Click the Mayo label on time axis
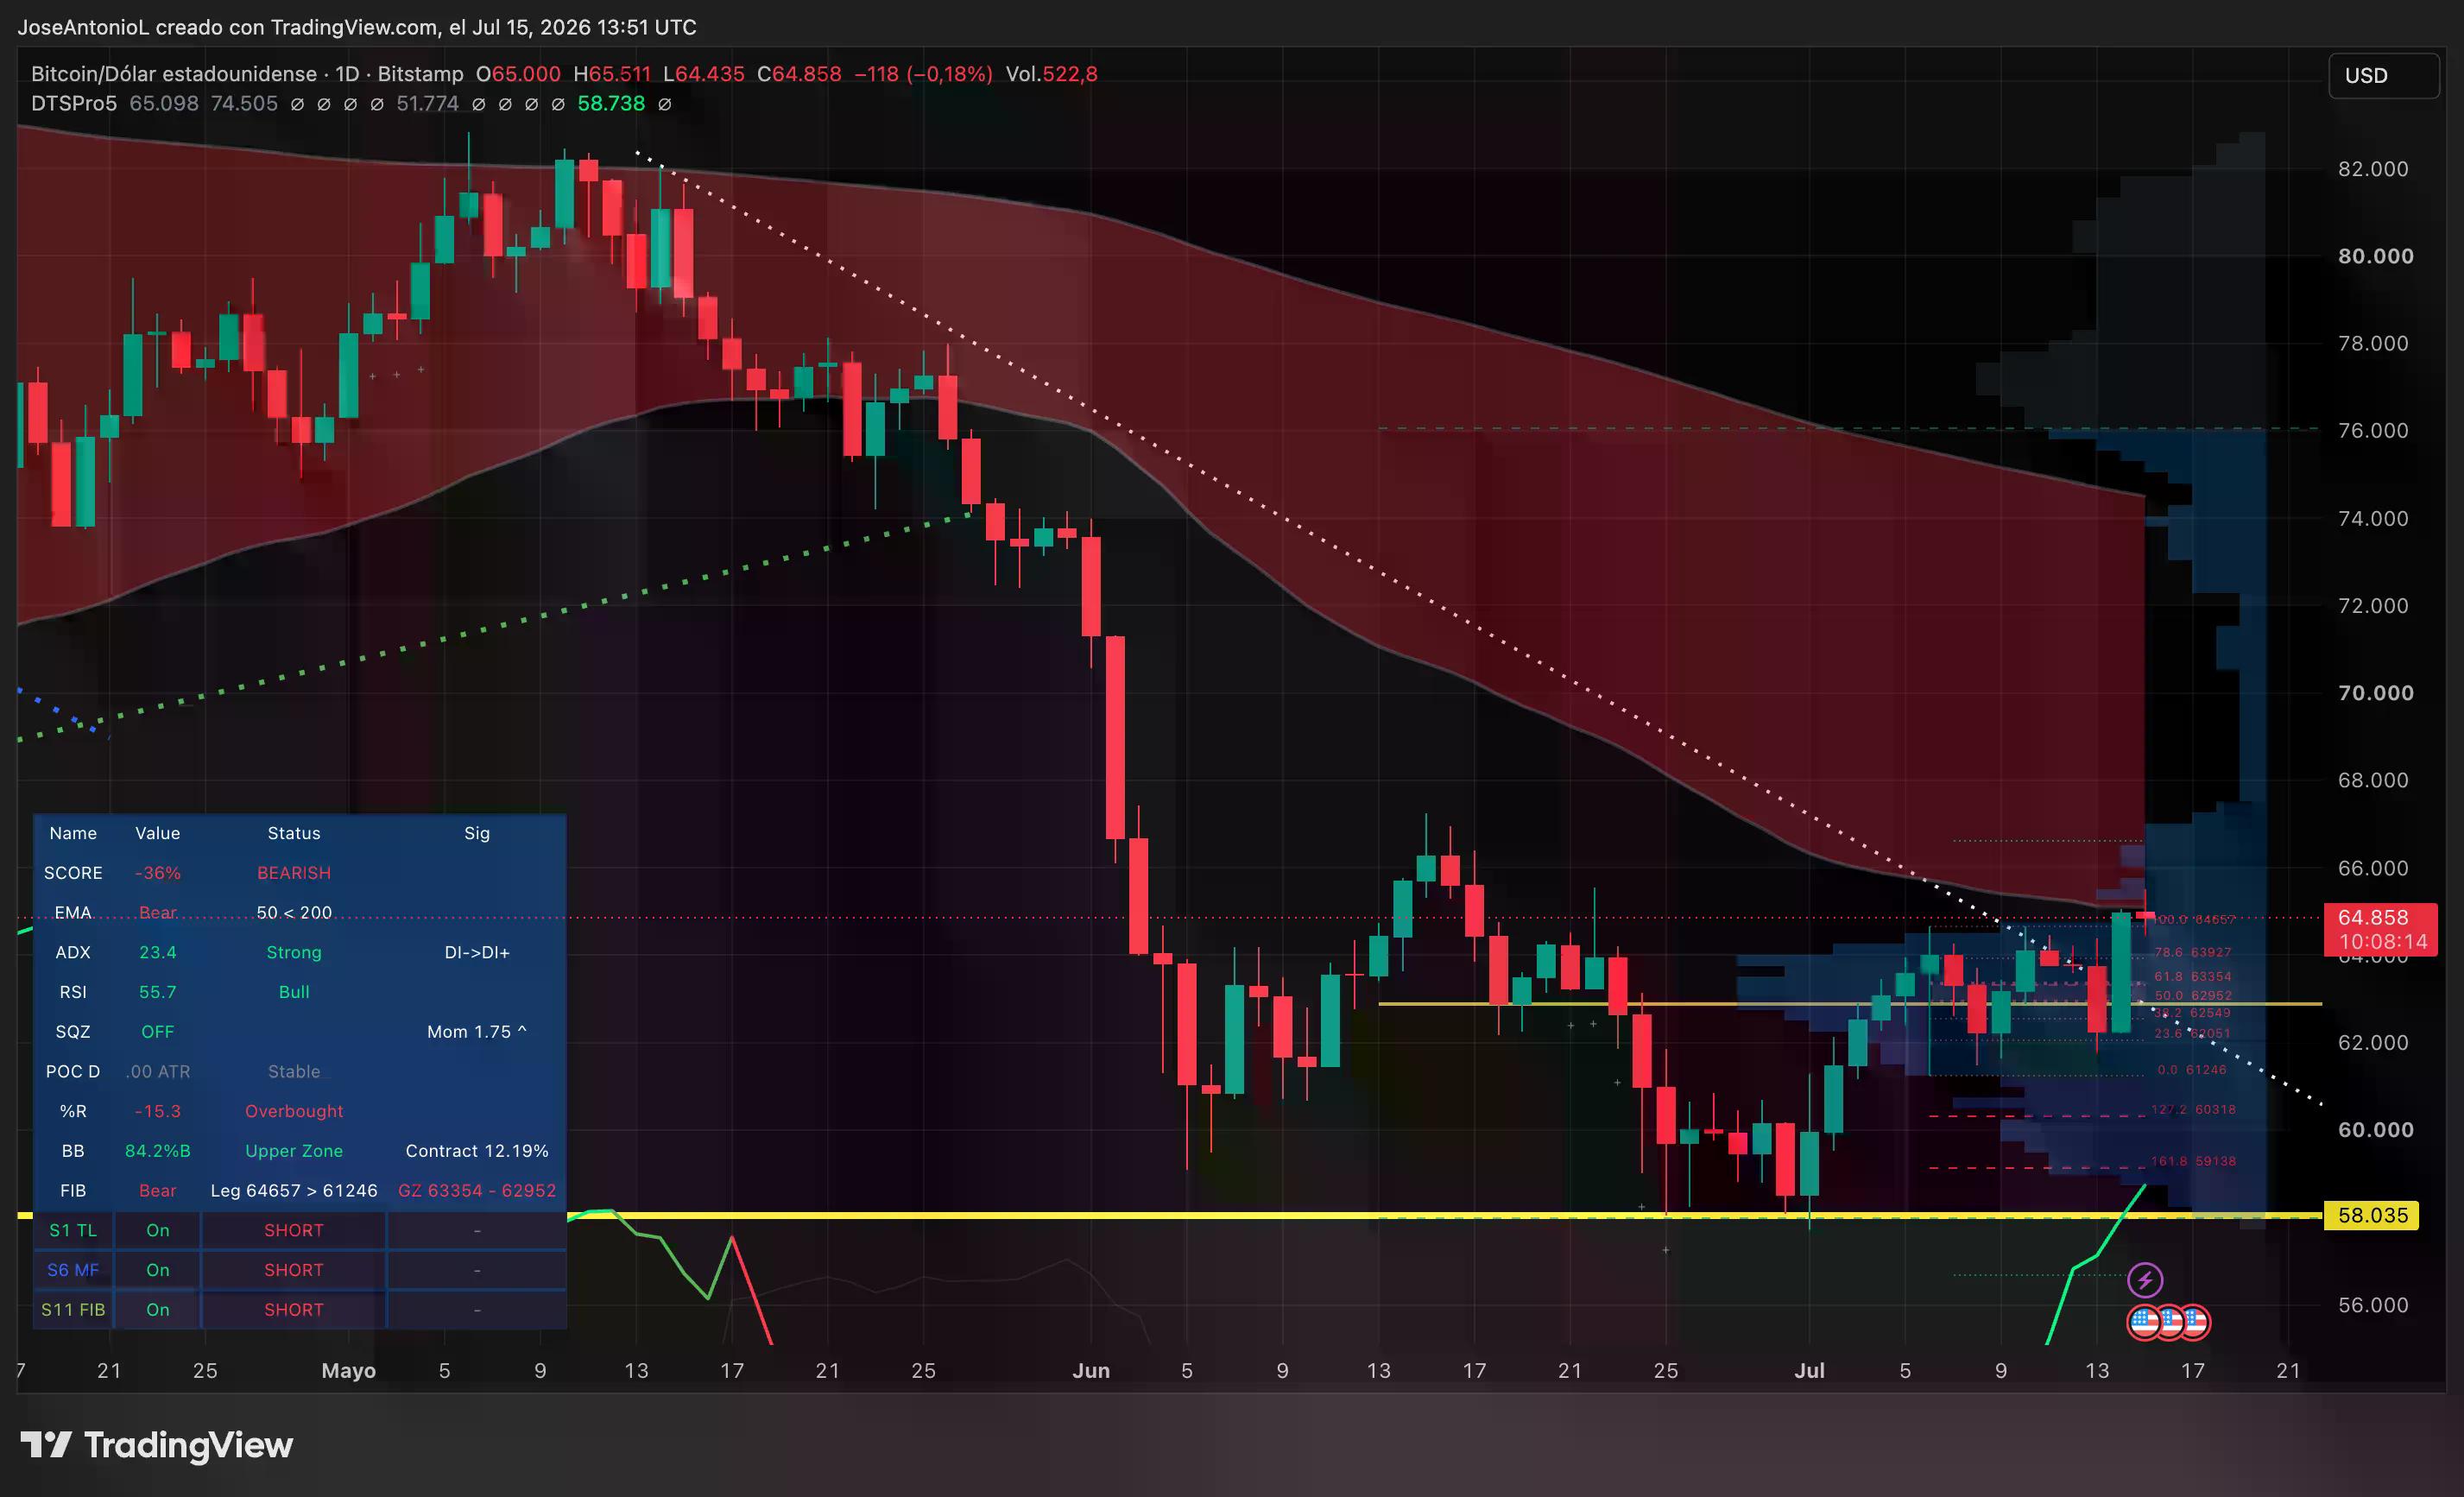2464x1497 pixels. 348,1371
